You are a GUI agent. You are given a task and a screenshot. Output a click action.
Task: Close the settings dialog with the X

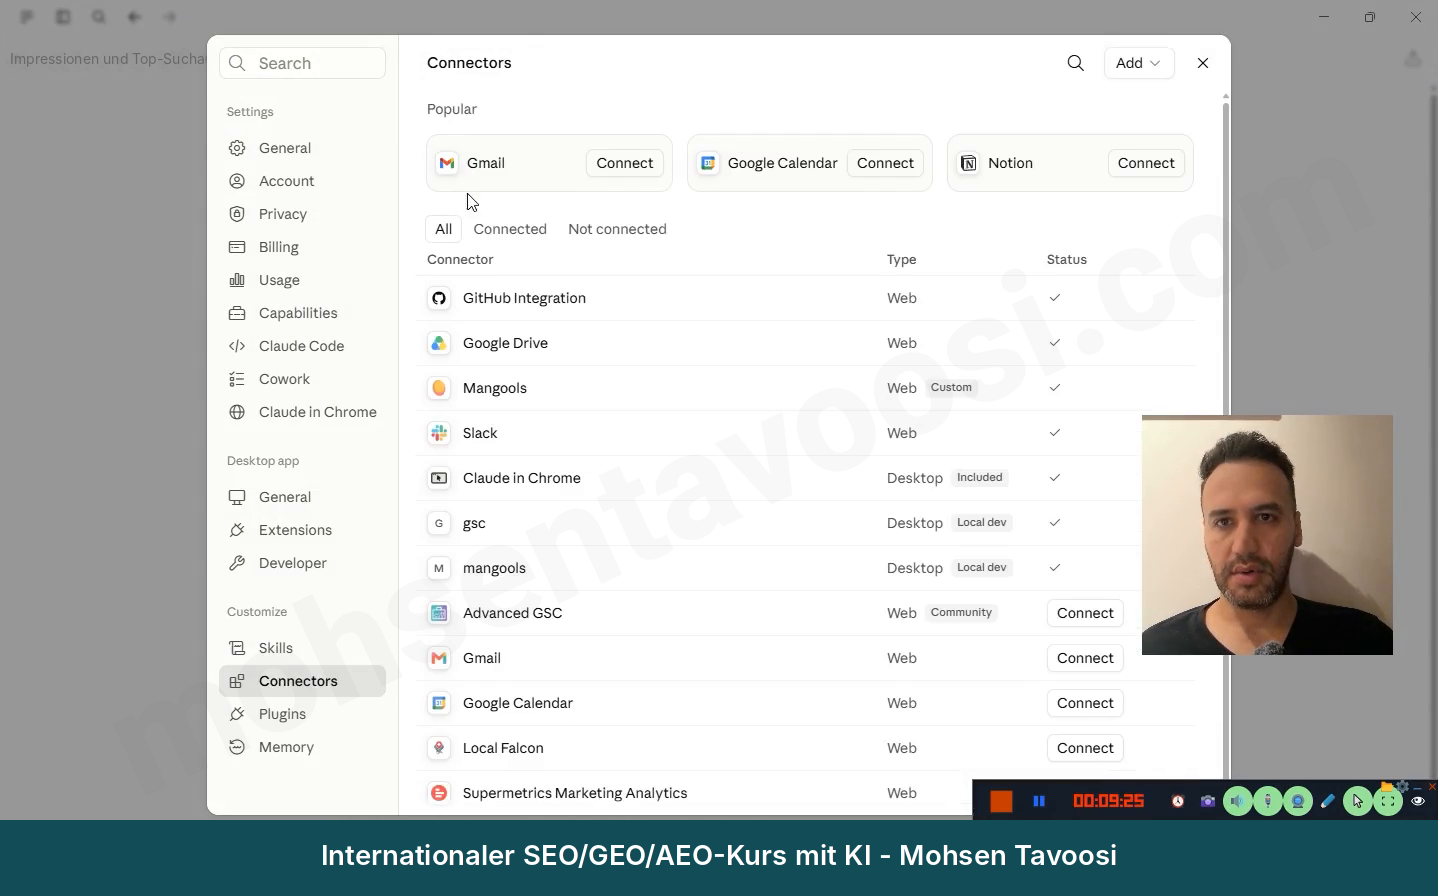1203,63
